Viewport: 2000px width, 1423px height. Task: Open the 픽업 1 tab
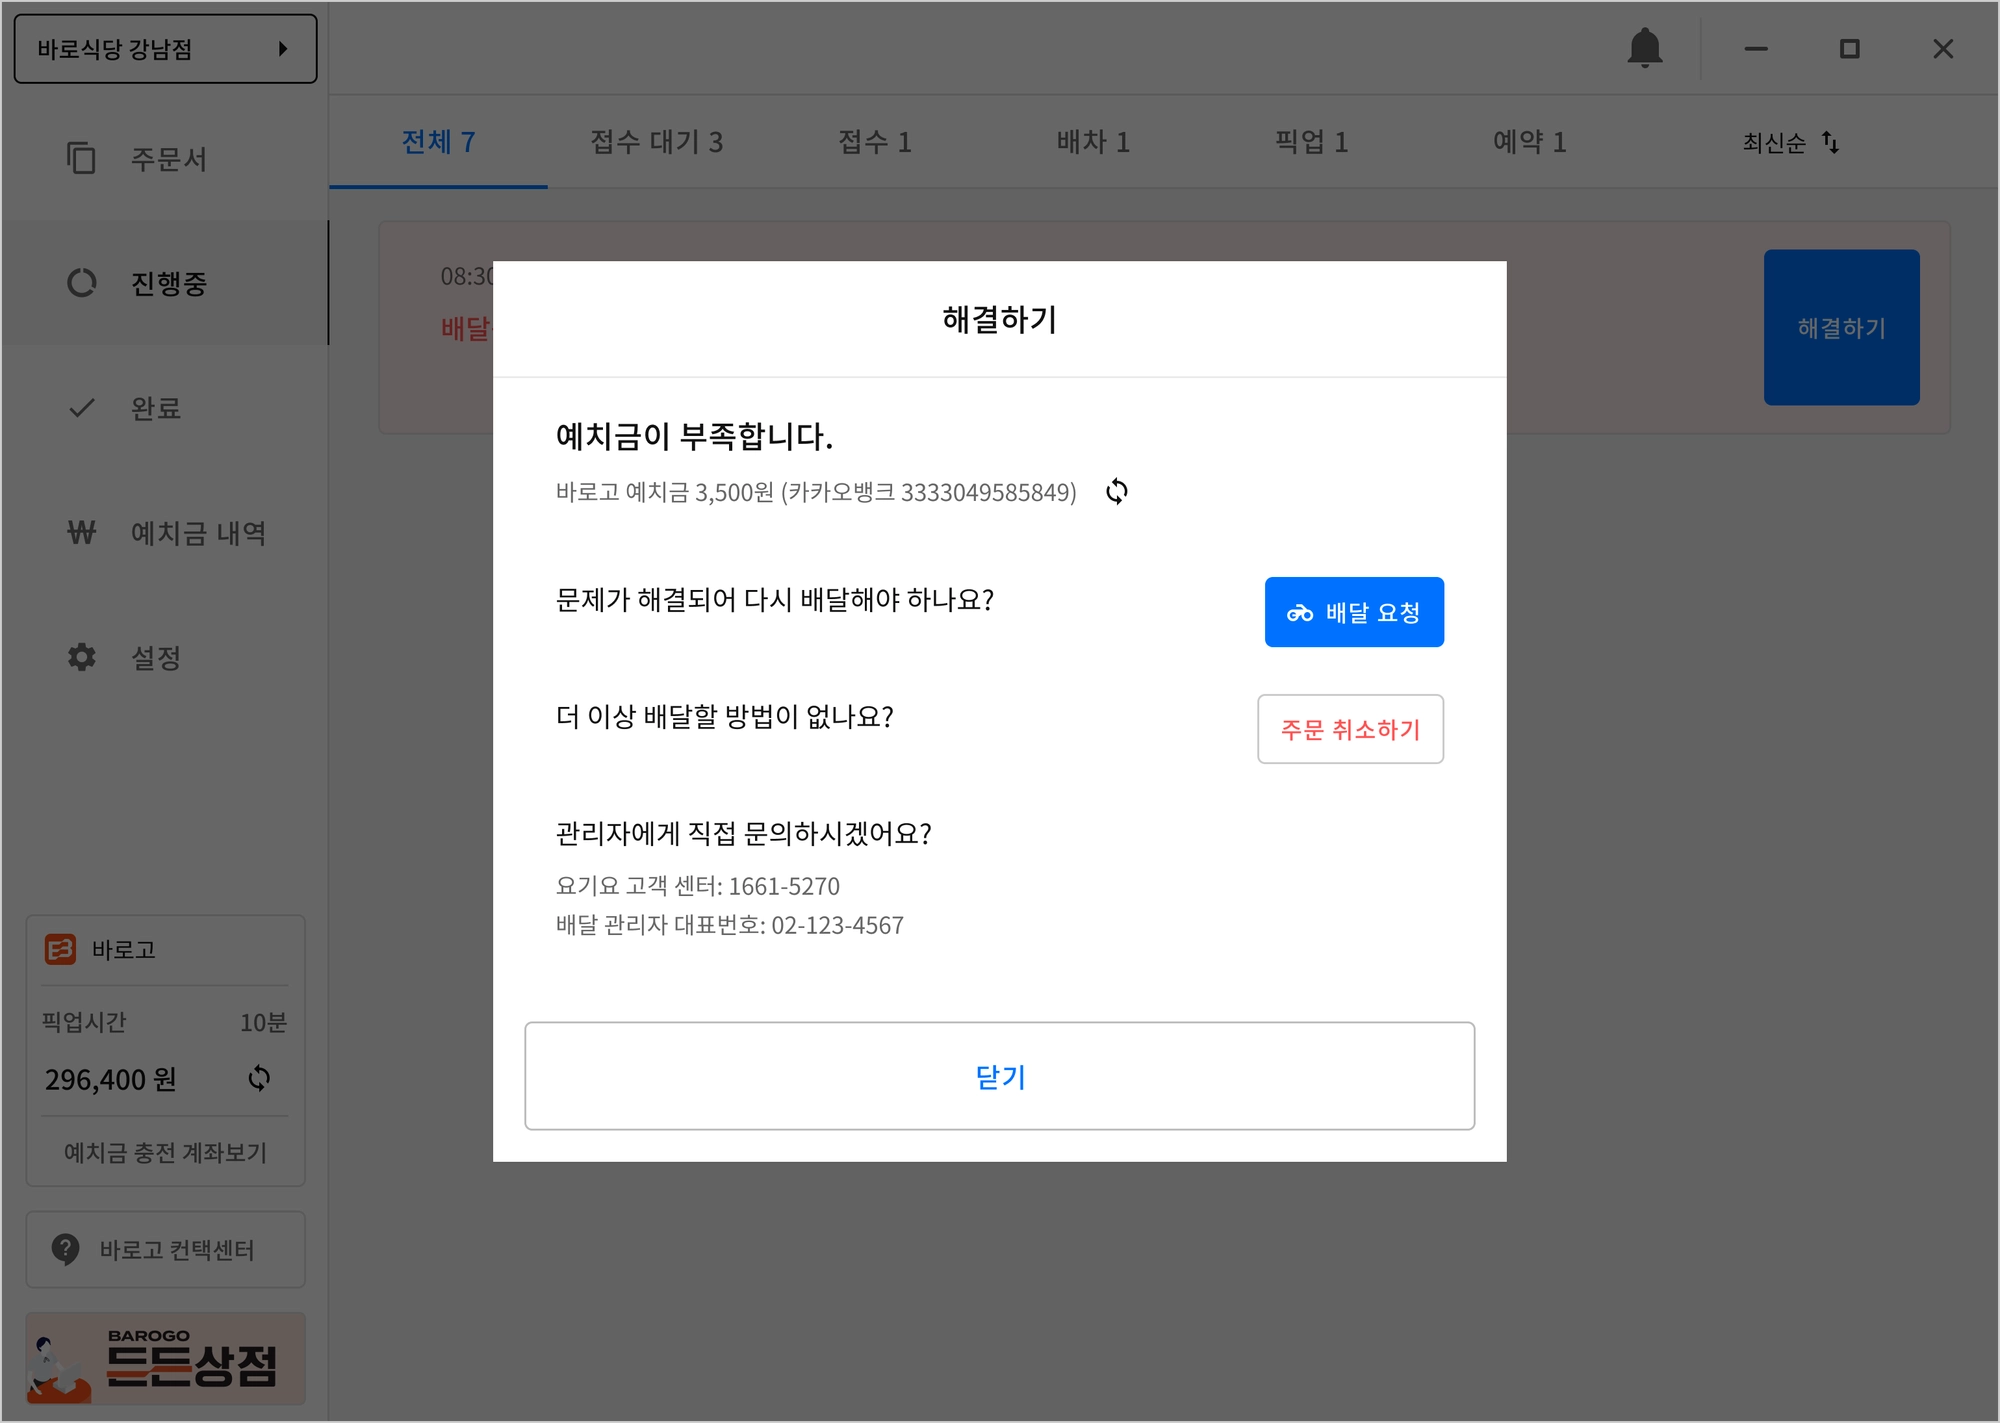click(1311, 142)
